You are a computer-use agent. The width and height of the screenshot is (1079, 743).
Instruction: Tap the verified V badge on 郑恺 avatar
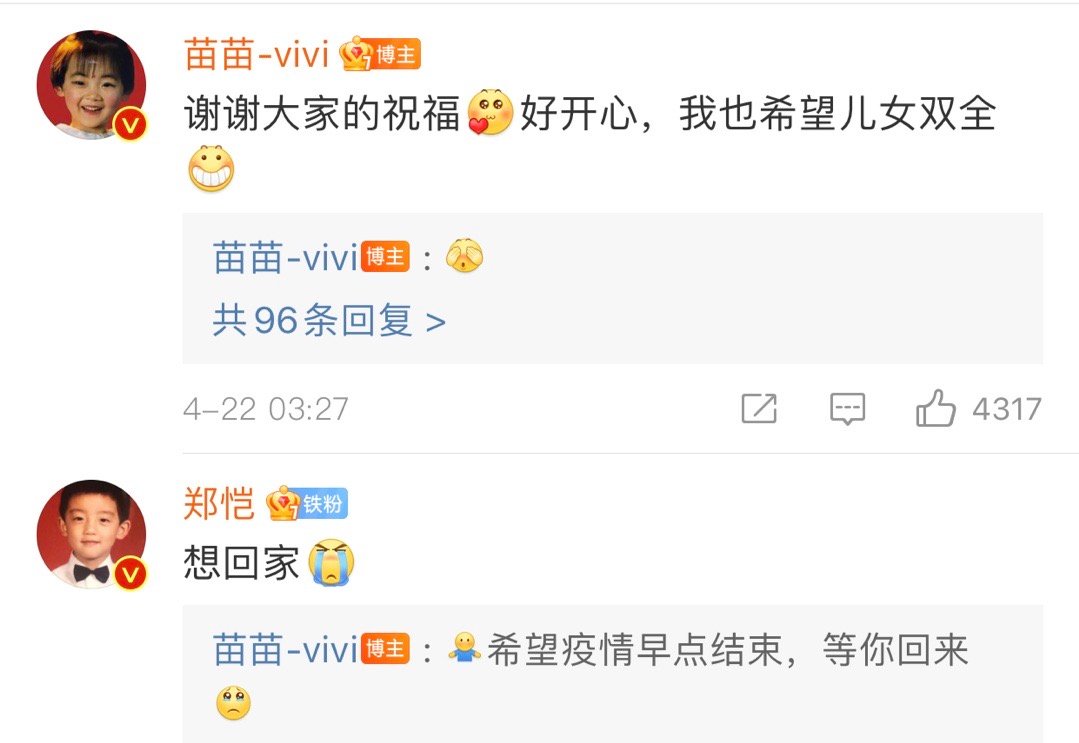click(x=130, y=572)
